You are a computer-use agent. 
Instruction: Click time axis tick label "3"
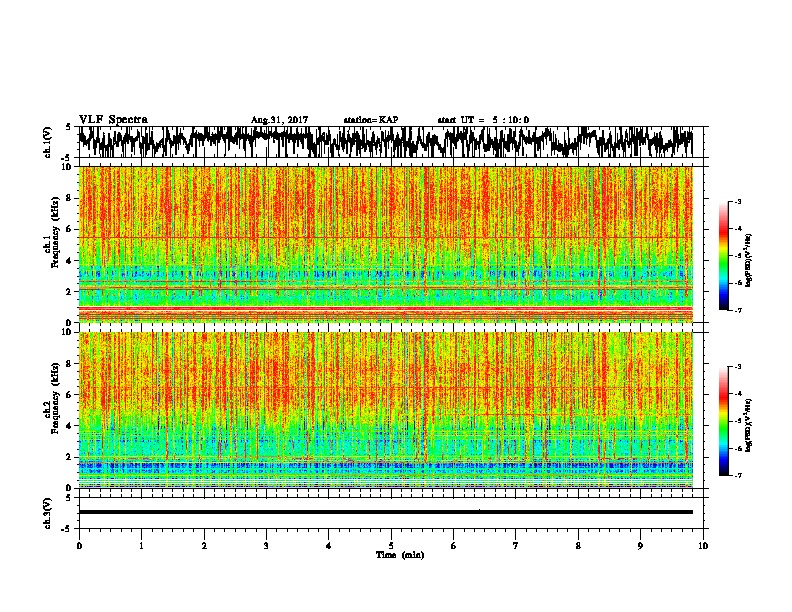point(266,546)
